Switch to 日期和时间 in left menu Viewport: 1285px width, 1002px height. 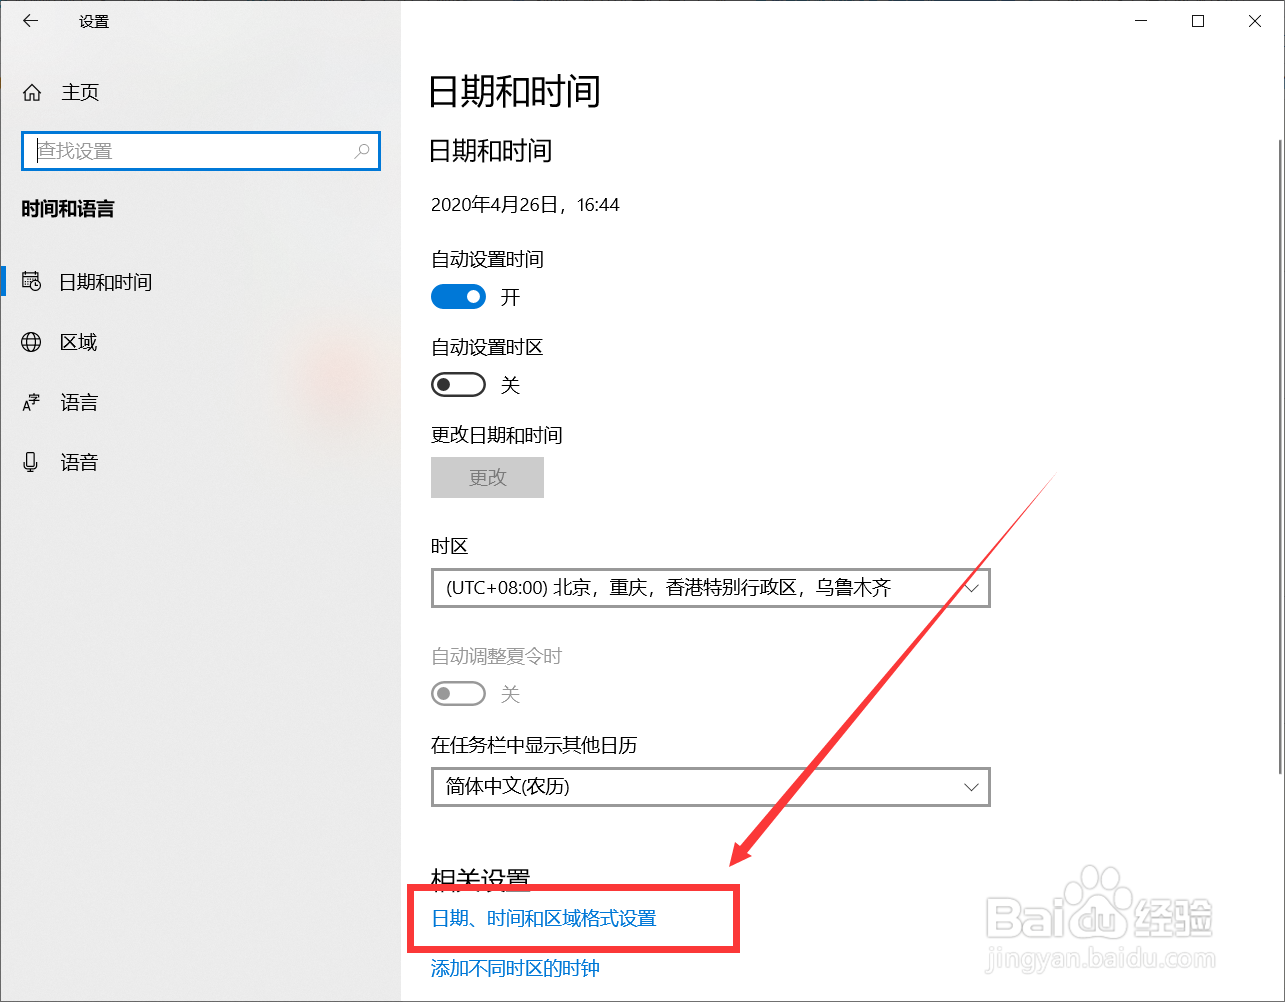(105, 281)
